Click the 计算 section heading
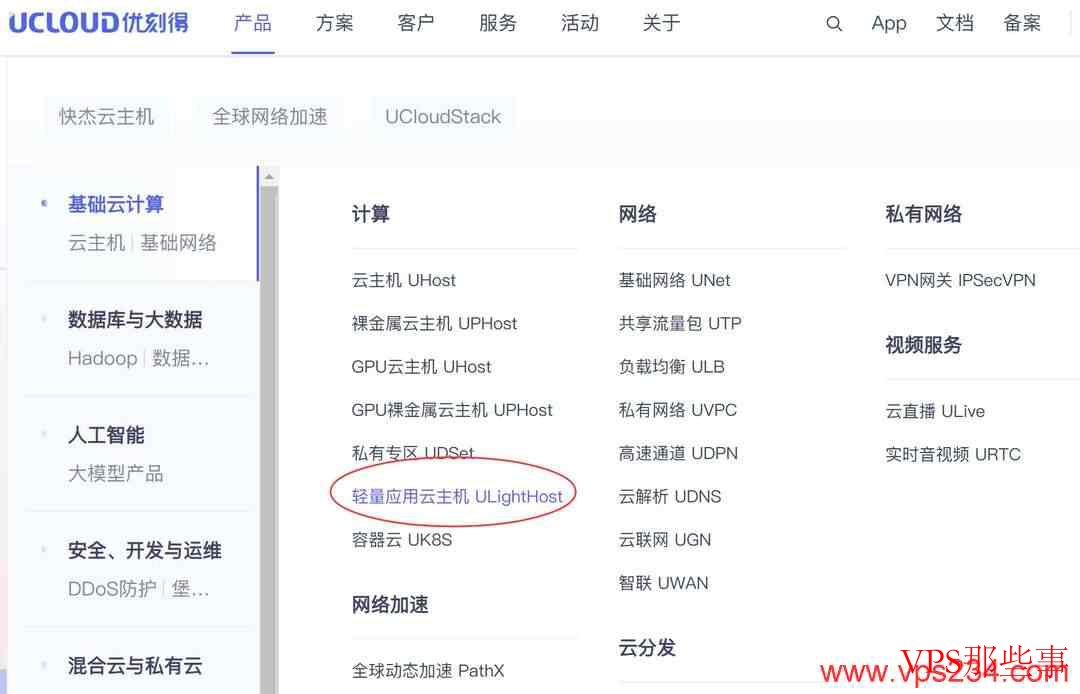 [371, 214]
